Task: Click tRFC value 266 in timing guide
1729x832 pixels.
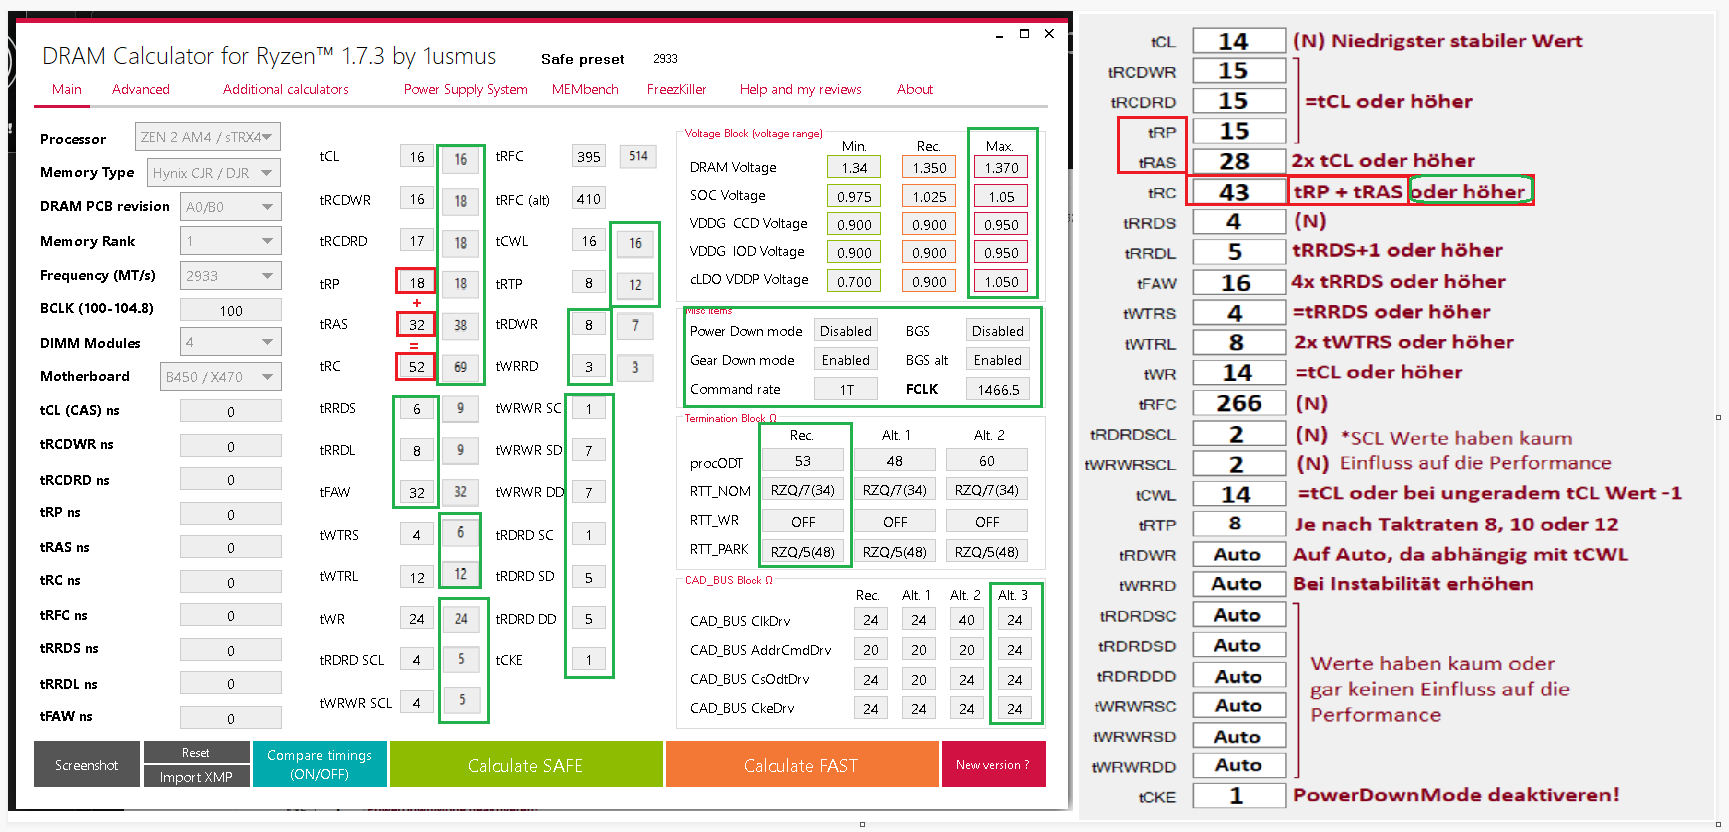Action: (x=1239, y=403)
